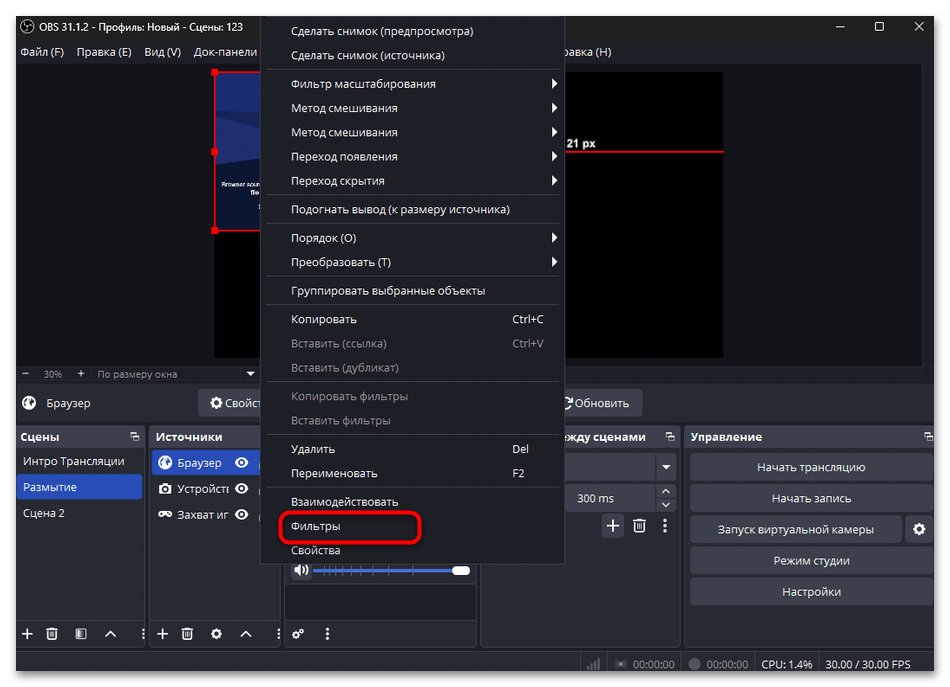Toggle visibility of Захват игры source
This screenshot has height=687, width=950.
point(241,515)
